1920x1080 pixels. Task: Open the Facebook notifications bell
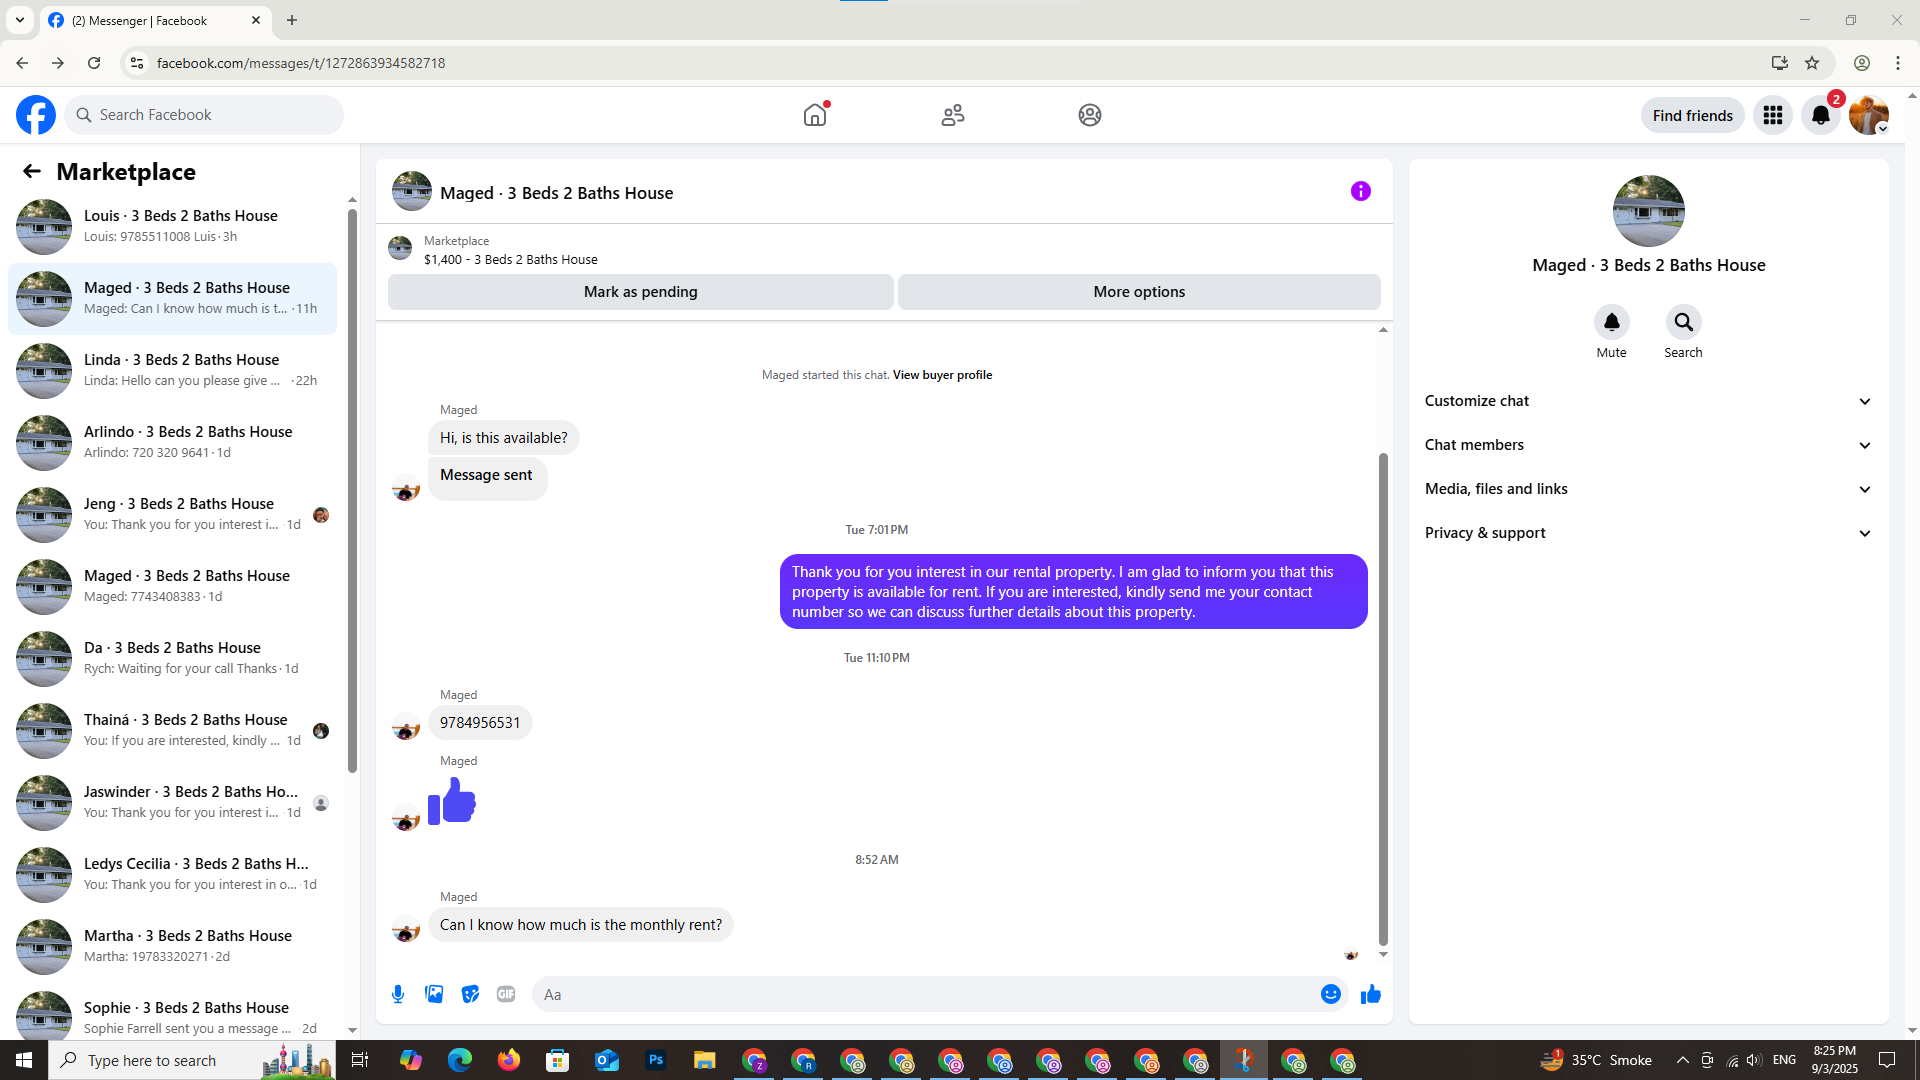pos(1821,115)
